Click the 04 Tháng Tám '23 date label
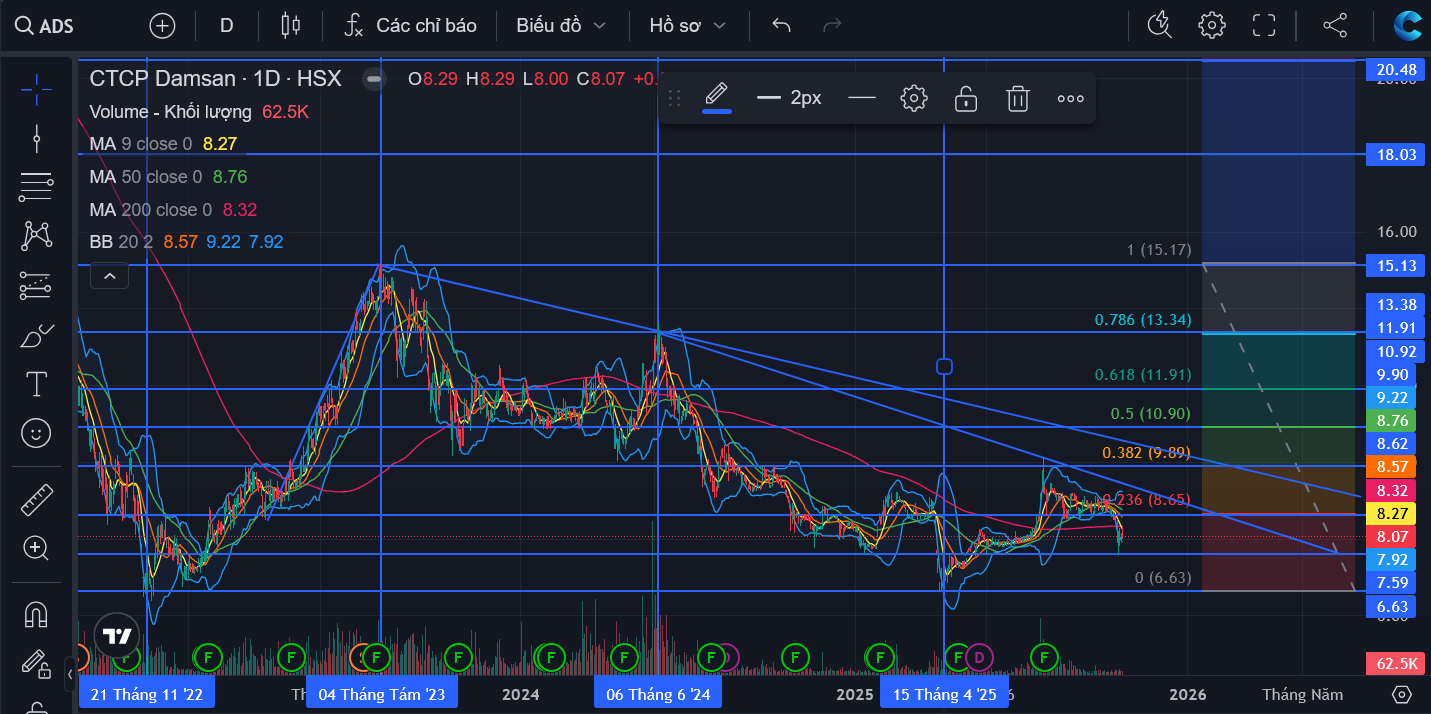Viewport: 1431px width, 714px height. [x=382, y=694]
